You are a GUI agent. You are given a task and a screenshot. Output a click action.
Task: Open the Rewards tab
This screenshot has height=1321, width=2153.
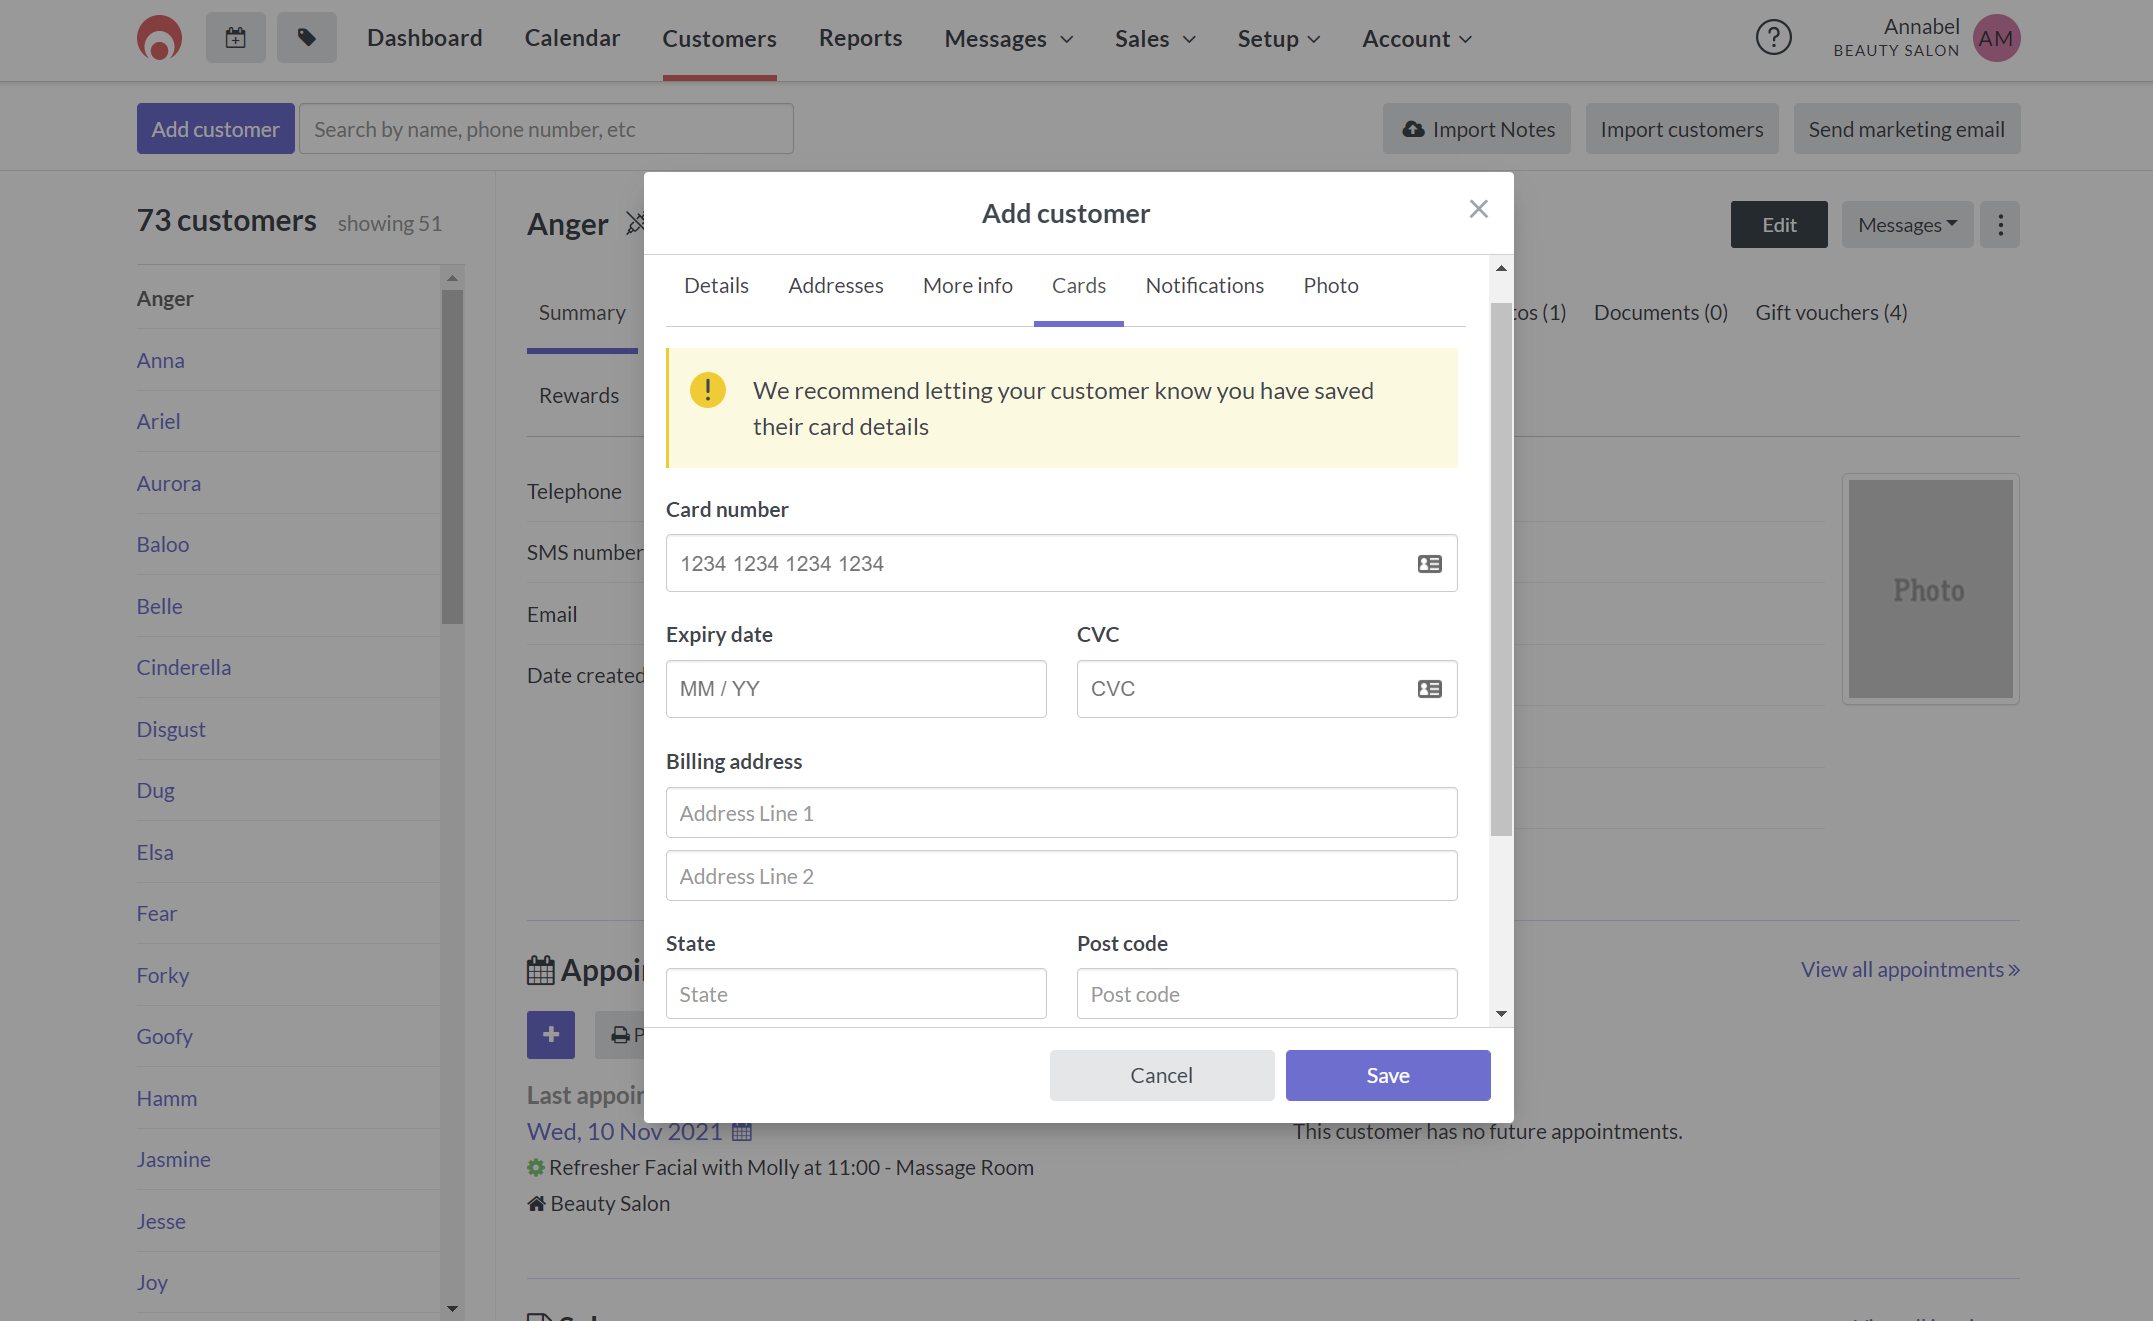579,396
